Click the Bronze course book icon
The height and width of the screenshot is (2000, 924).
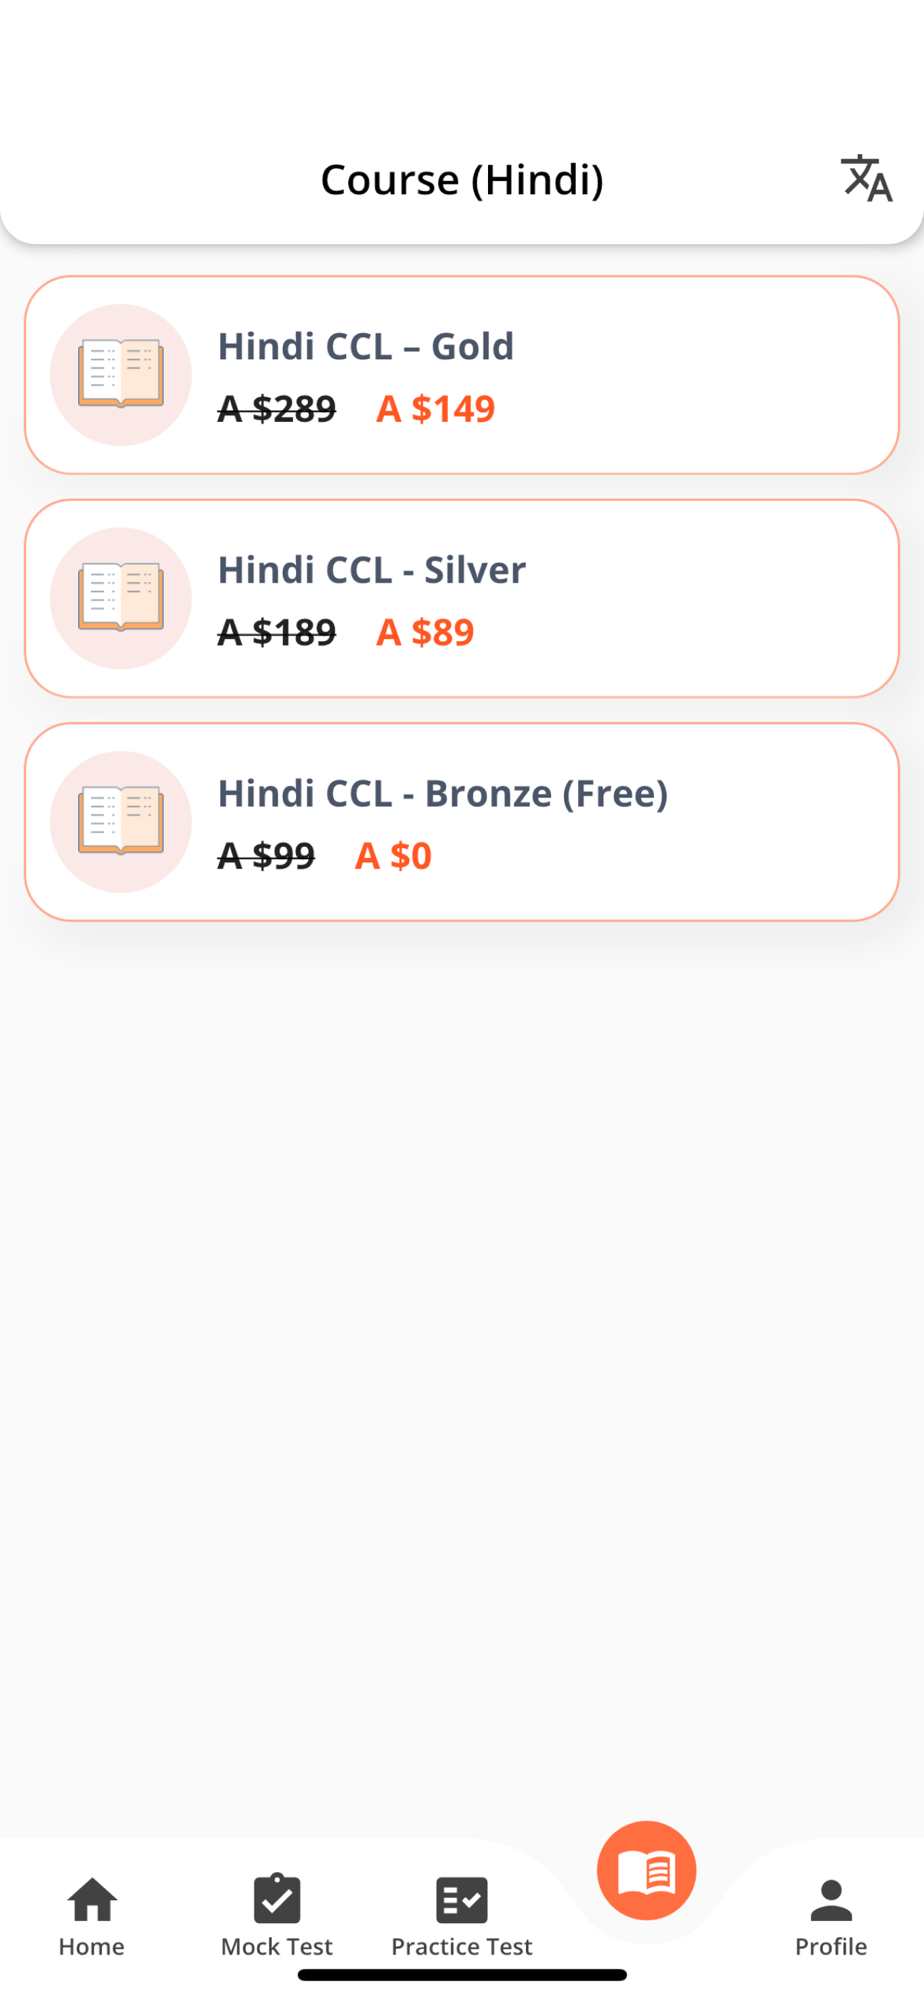[x=121, y=822]
